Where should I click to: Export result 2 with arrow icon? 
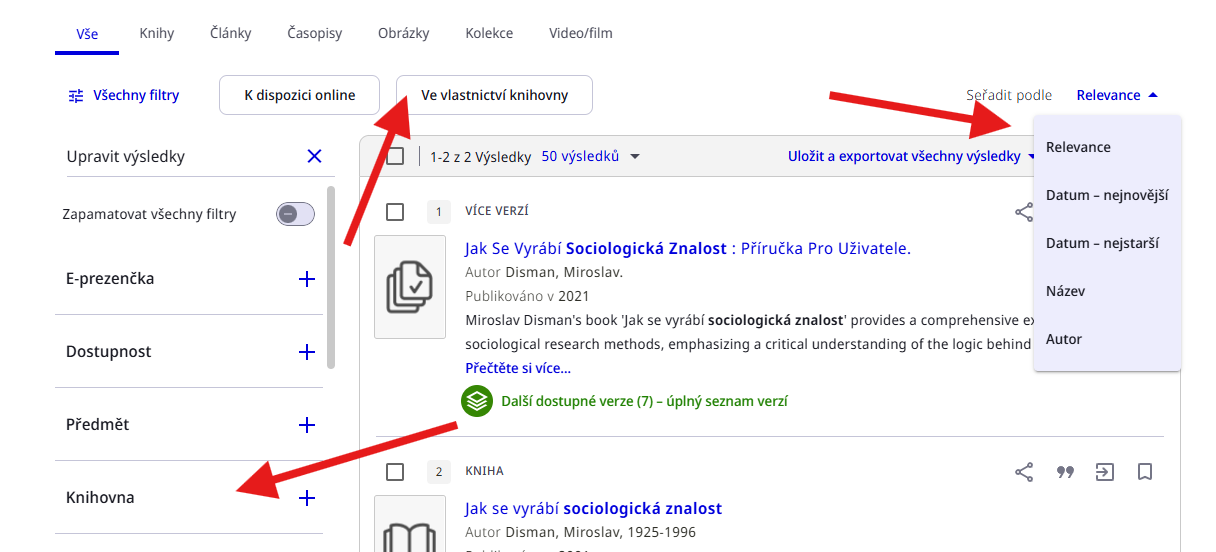pyautogui.click(x=1105, y=472)
